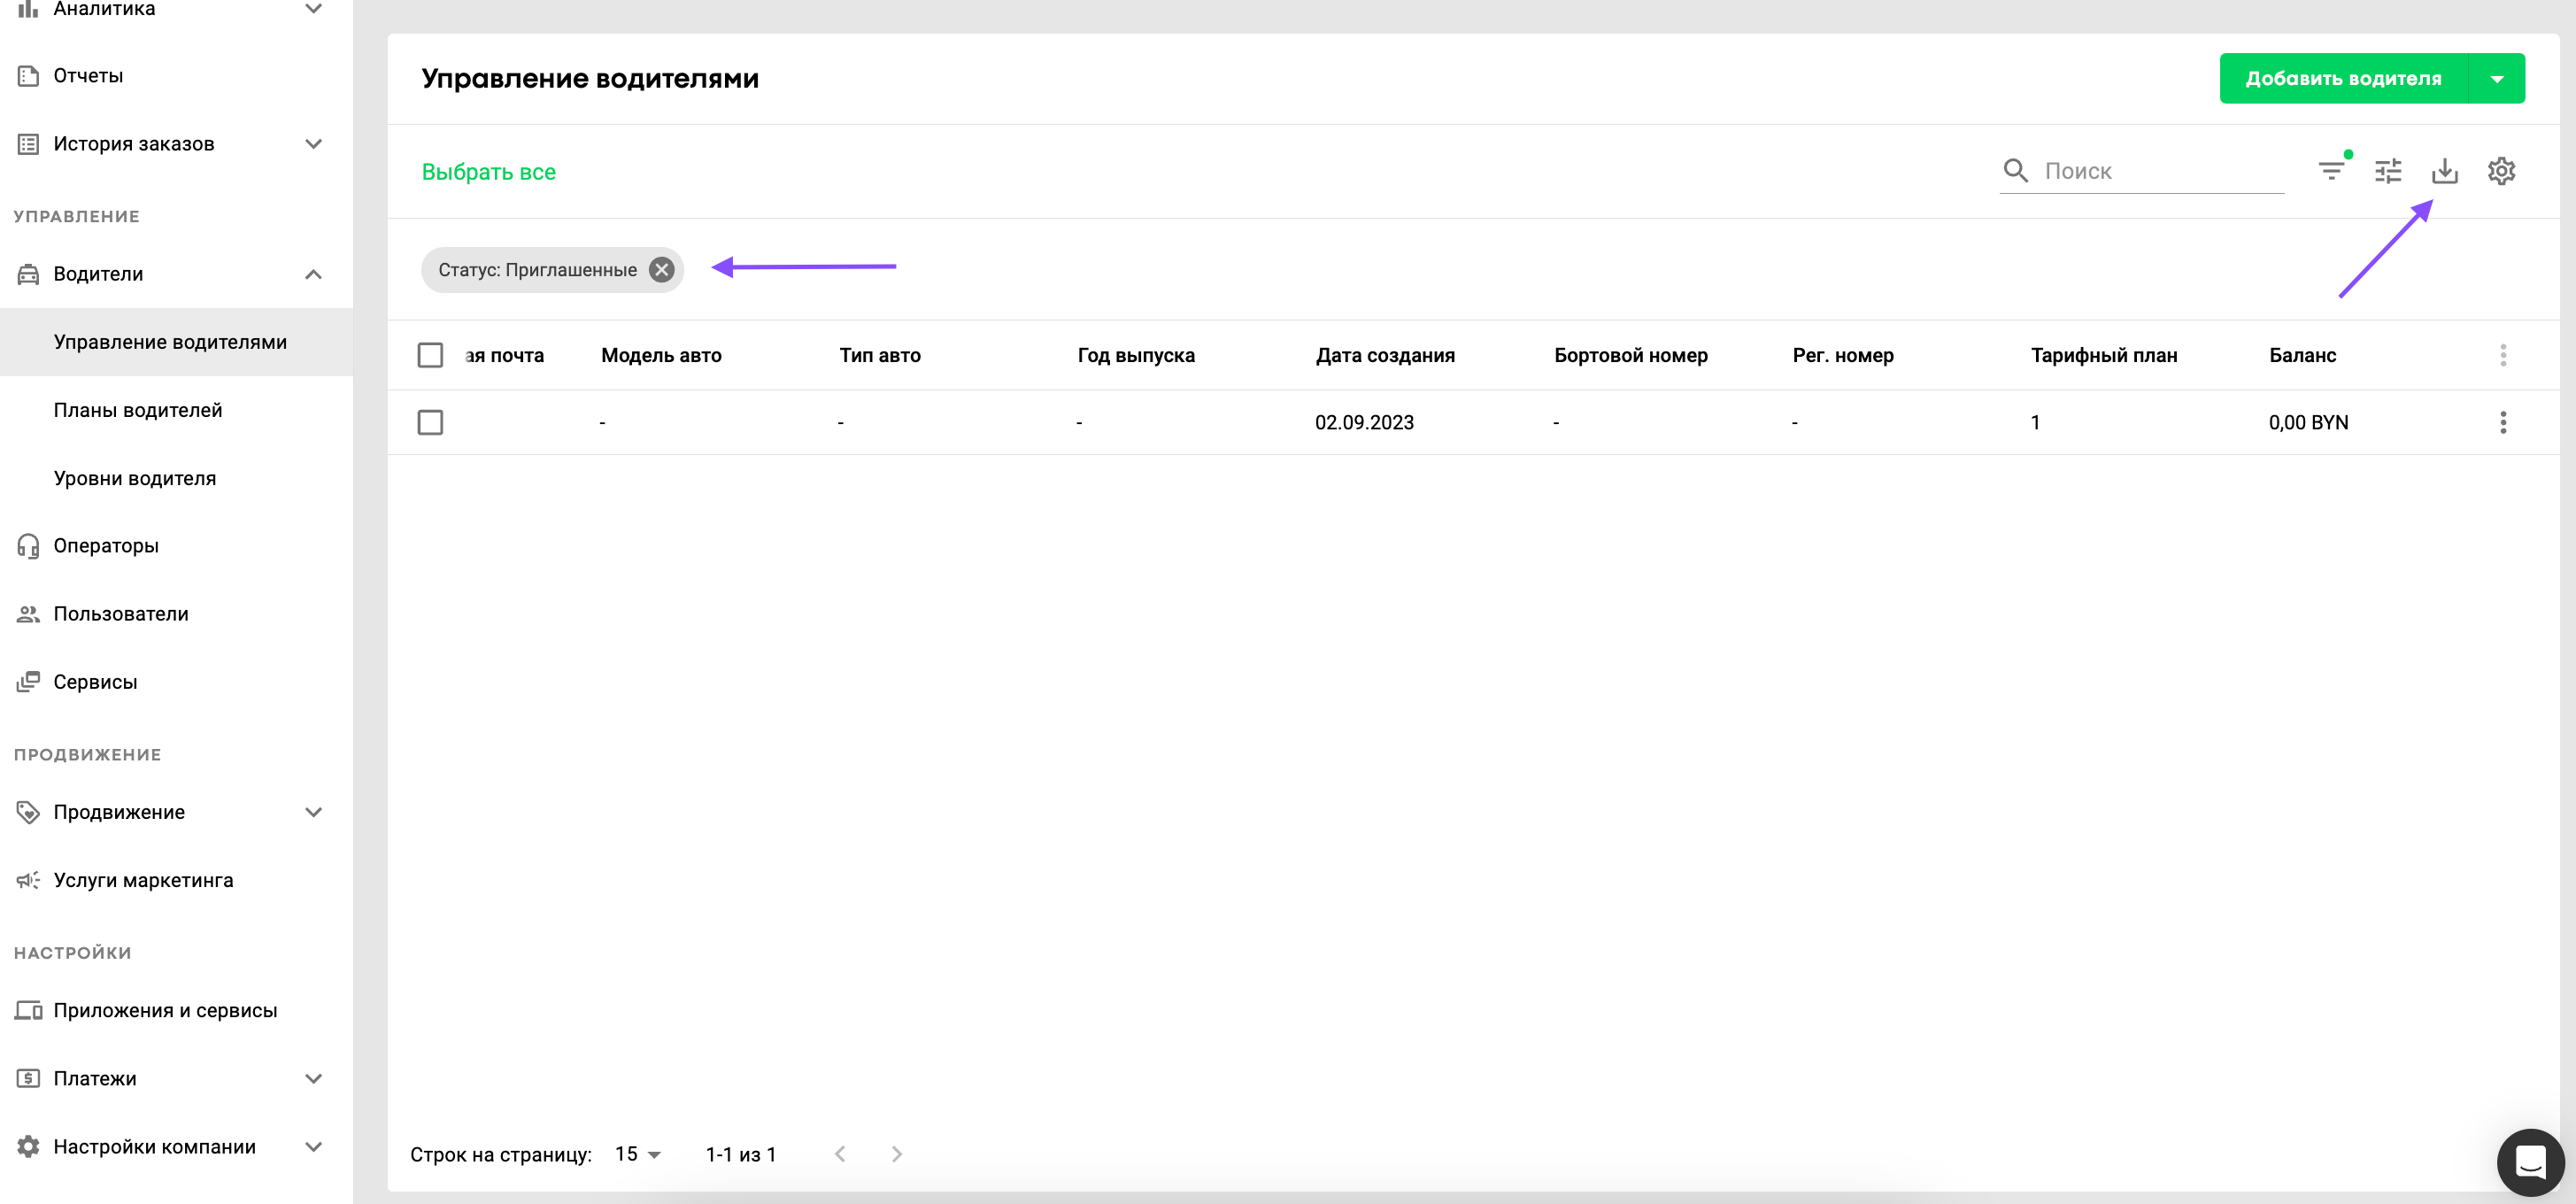Image resolution: width=2576 pixels, height=1204 pixels.
Task: Open the Добавить водителя dropdown arrow
Action: pos(2496,79)
